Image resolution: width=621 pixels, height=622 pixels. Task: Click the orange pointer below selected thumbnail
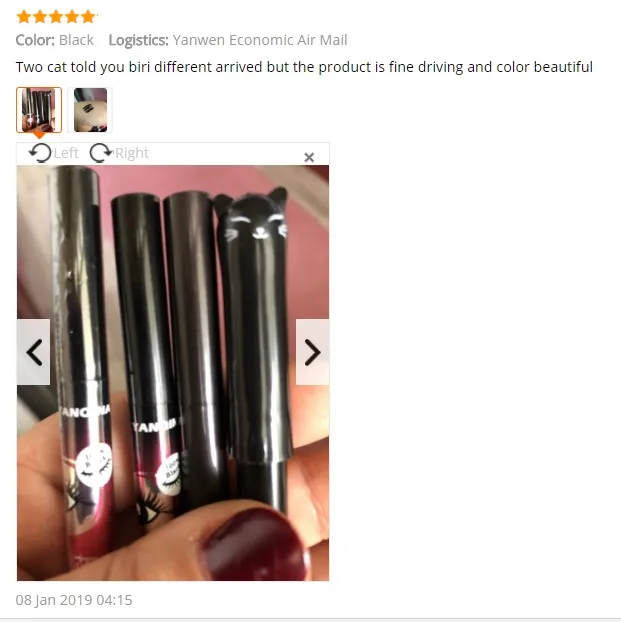click(39, 136)
